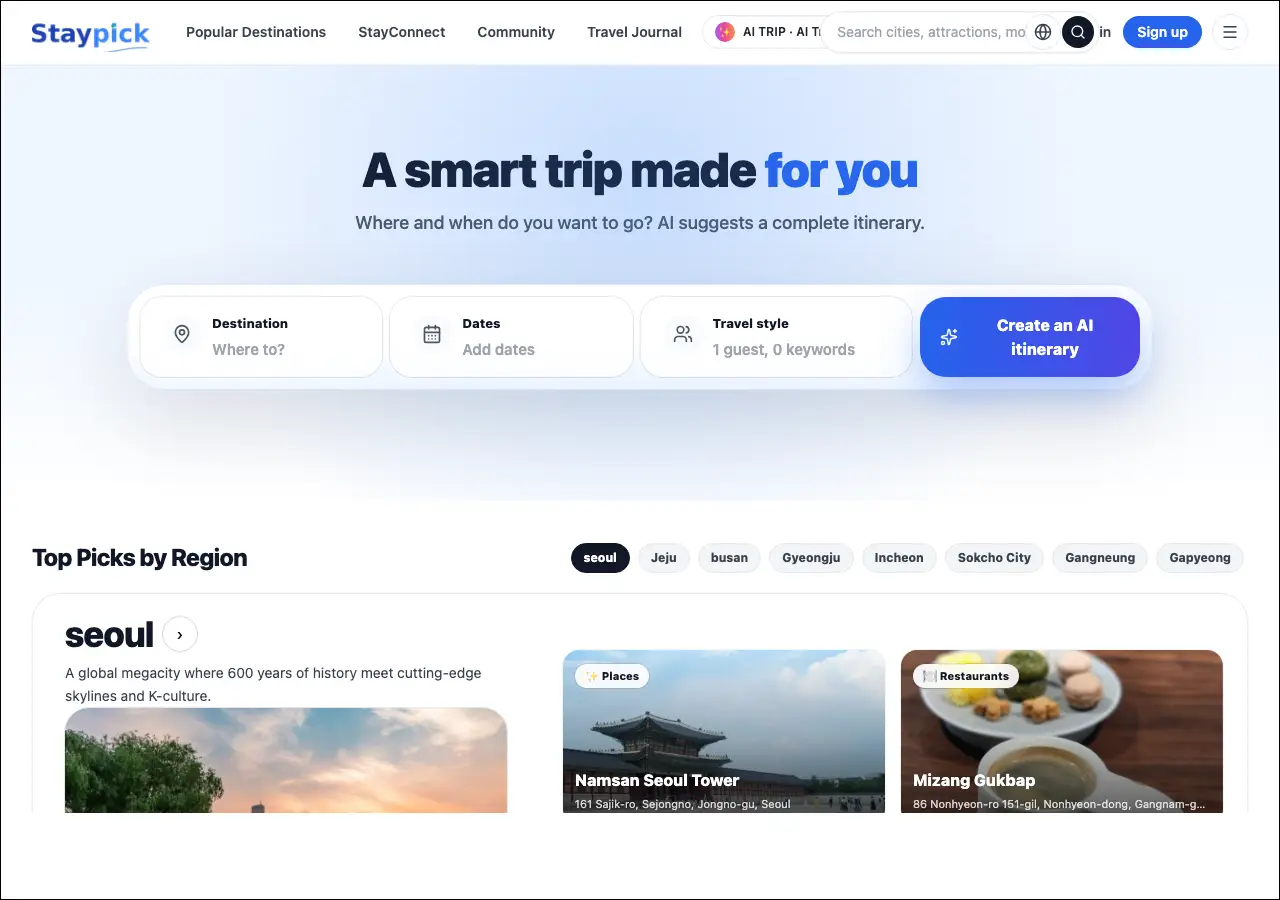Click the Destination map pin icon
Image resolution: width=1280 pixels, height=900 pixels.
click(x=182, y=334)
